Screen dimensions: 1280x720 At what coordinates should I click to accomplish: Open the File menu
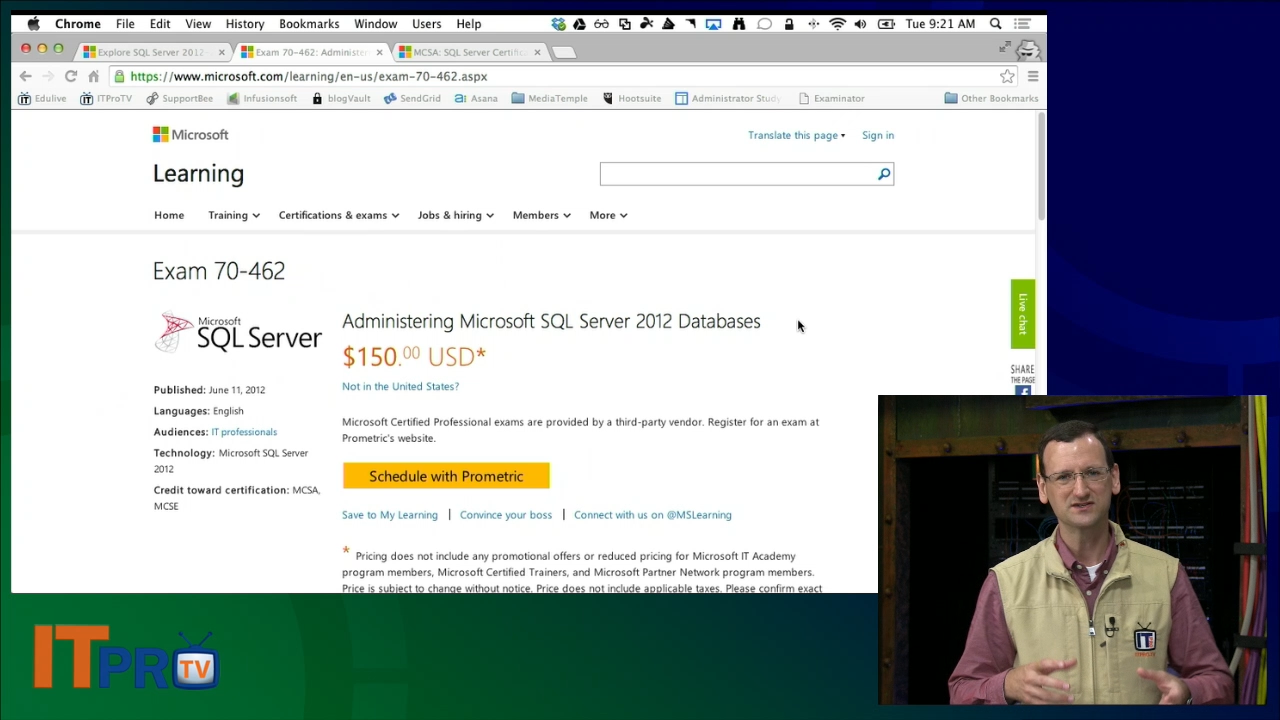[x=125, y=24]
